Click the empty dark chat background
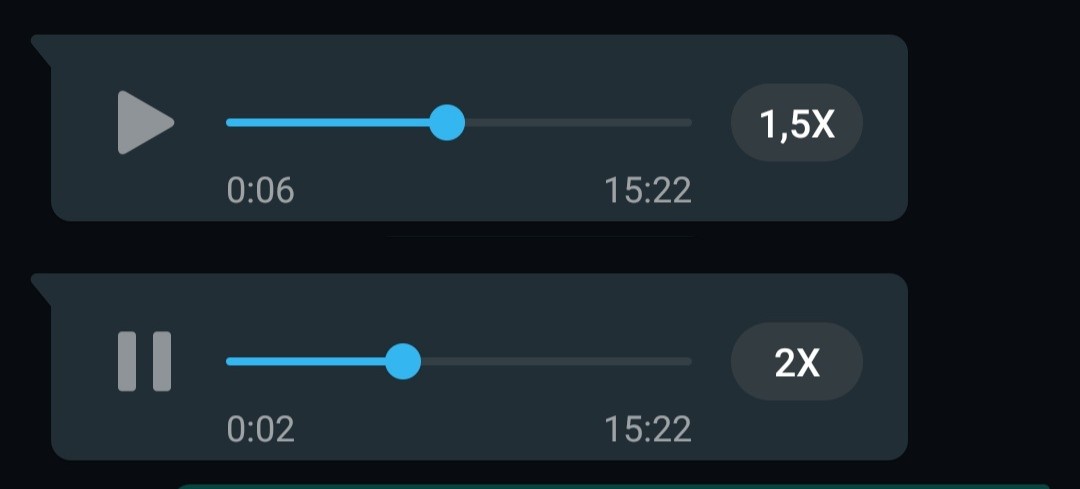 pos(992,248)
